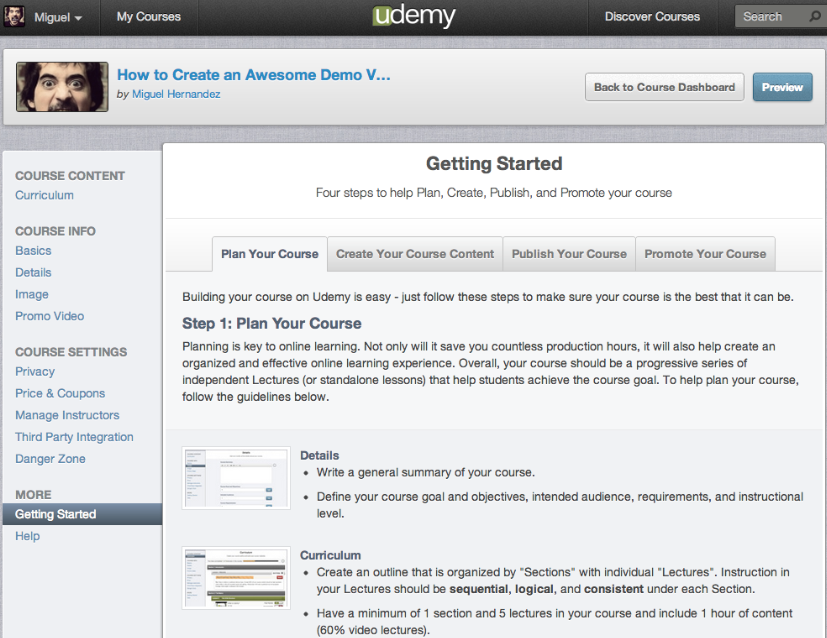Click the search magnifier icon
The height and width of the screenshot is (638, 827).
815,17
